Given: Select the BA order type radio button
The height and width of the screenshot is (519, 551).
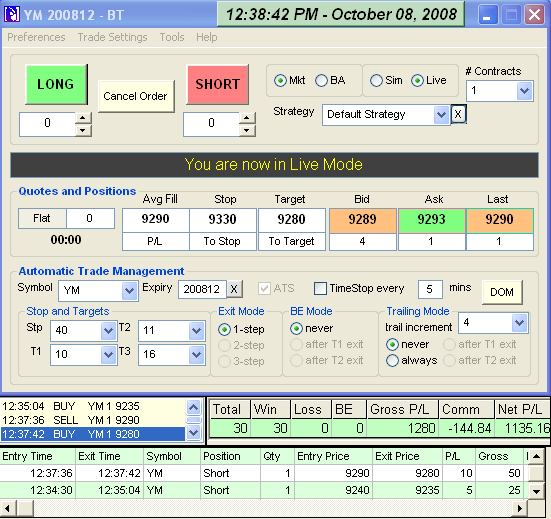Looking at the screenshot, I should (x=321, y=80).
